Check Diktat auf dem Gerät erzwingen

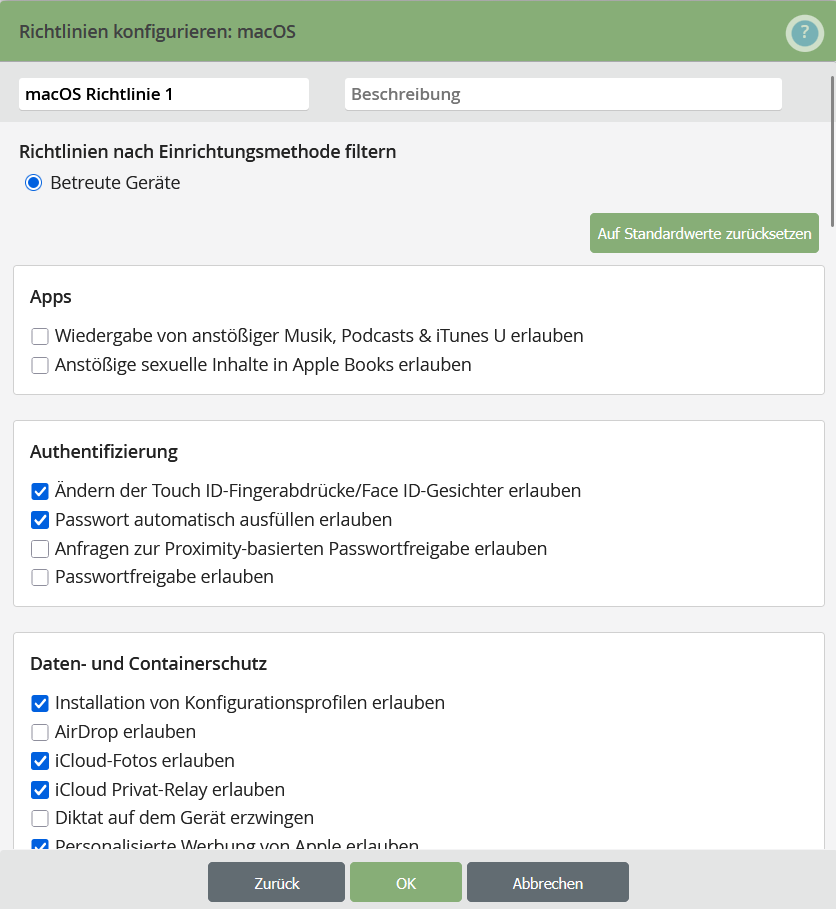point(40,818)
